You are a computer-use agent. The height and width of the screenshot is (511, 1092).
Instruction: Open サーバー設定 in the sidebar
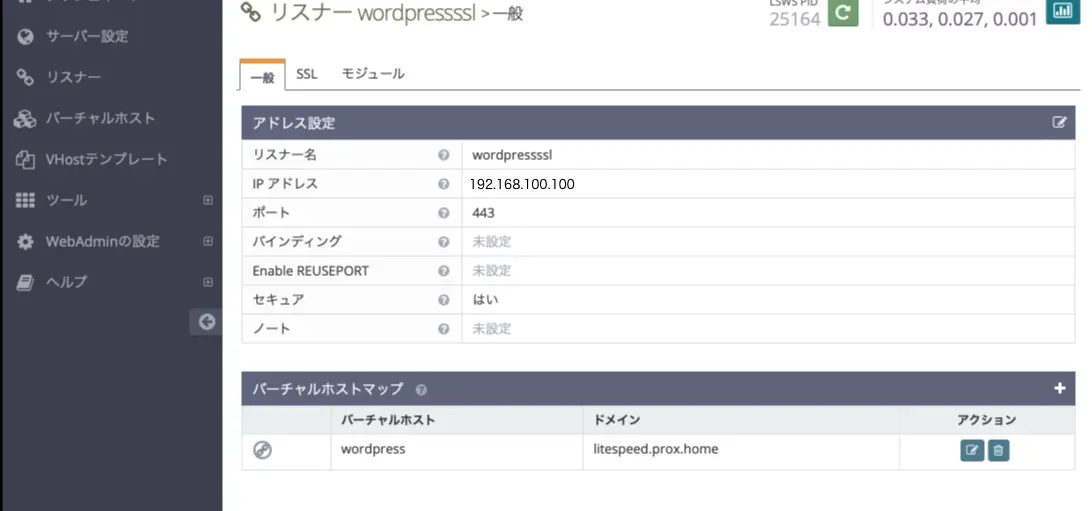coord(87,36)
